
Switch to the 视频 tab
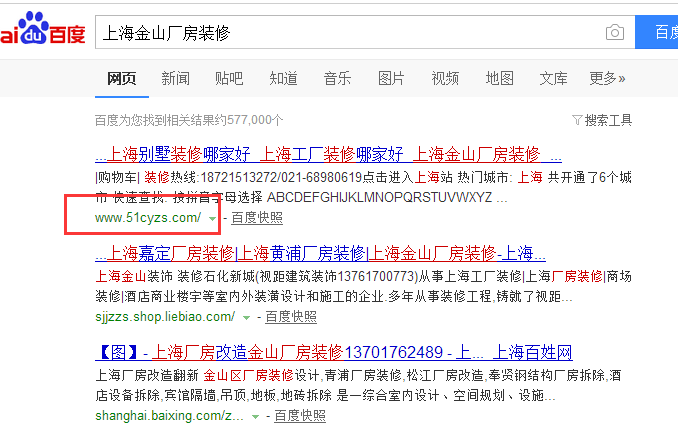[x=445, y=79]
